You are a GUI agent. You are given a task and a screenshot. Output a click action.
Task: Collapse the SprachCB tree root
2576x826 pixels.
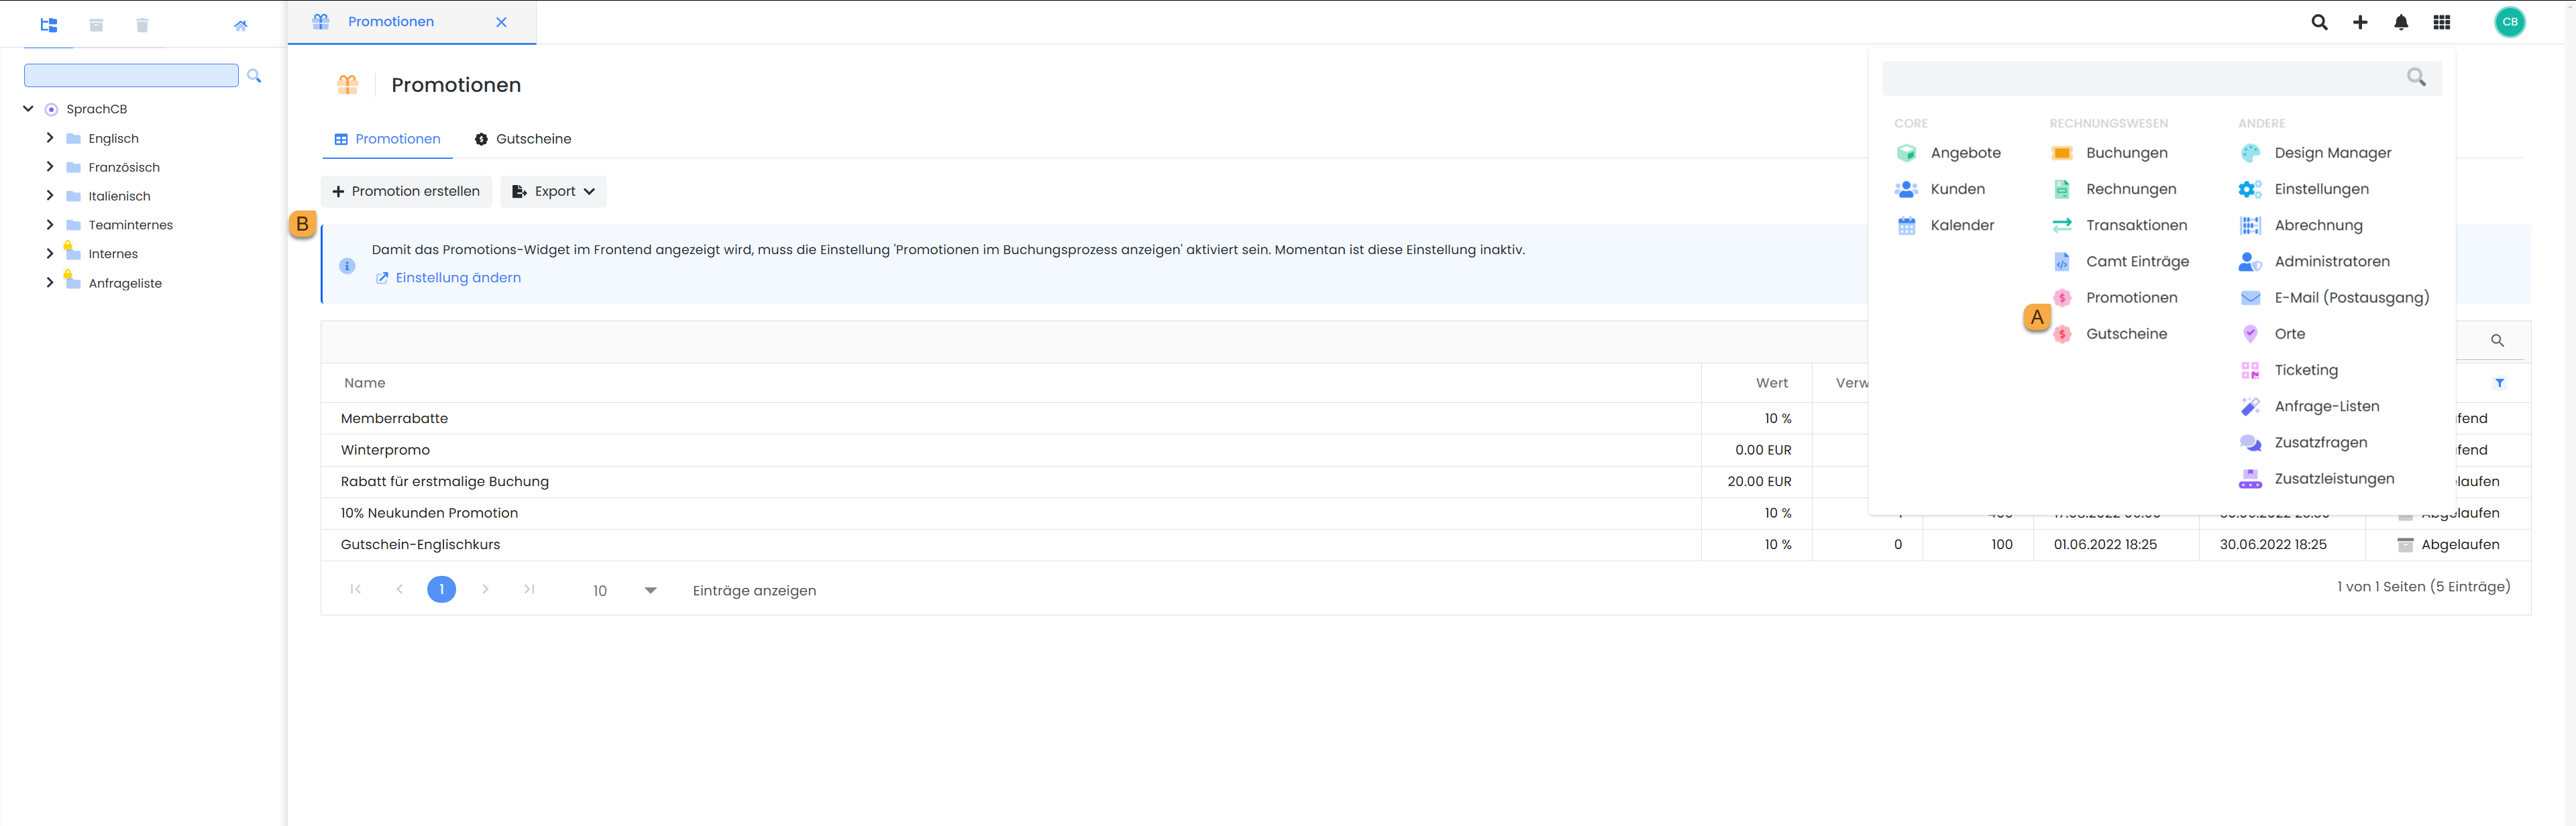point(28,109)
